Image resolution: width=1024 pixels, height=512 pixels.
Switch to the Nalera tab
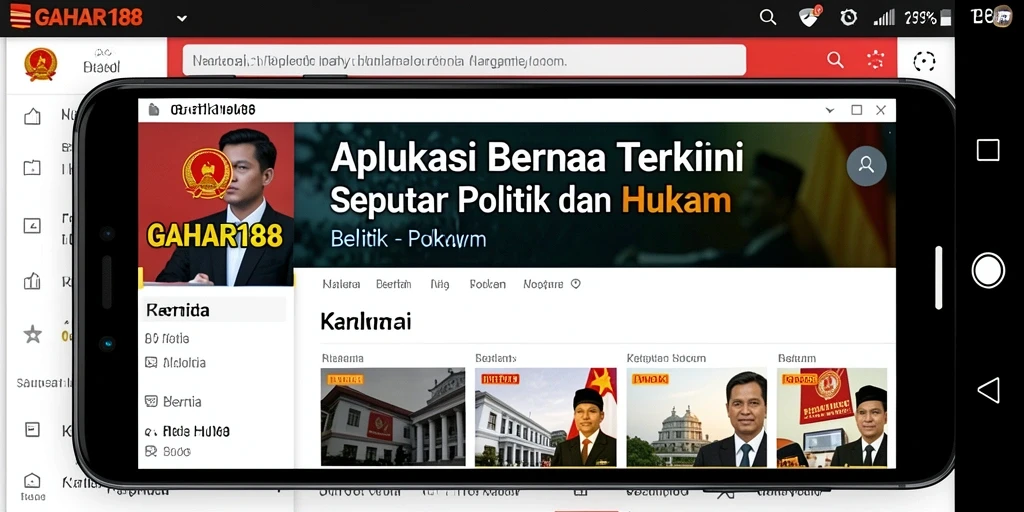point(342,284)
